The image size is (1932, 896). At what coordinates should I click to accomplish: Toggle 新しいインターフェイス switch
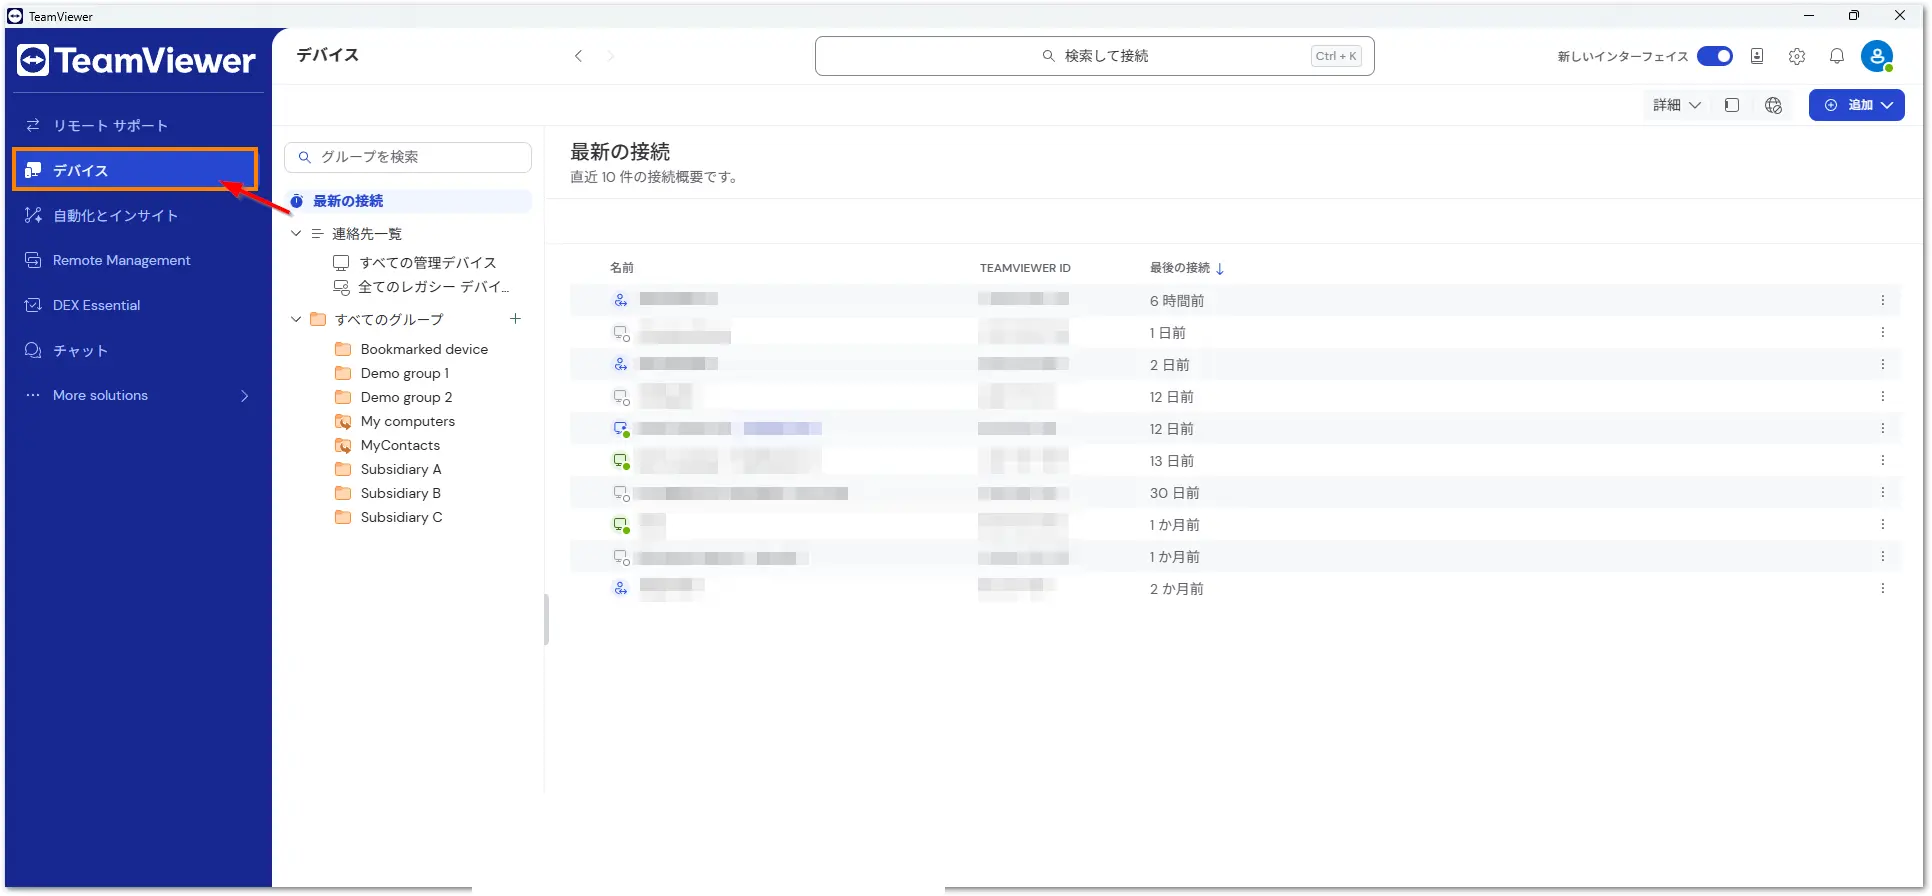pyautogui.click(x=1715, y=56)
